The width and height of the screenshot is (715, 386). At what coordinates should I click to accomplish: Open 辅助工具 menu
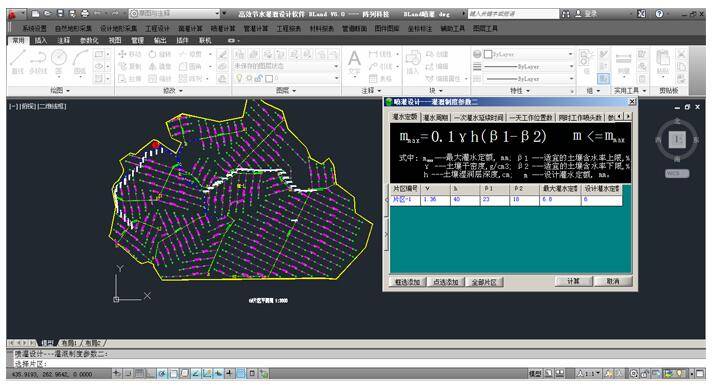click(452, 28)
